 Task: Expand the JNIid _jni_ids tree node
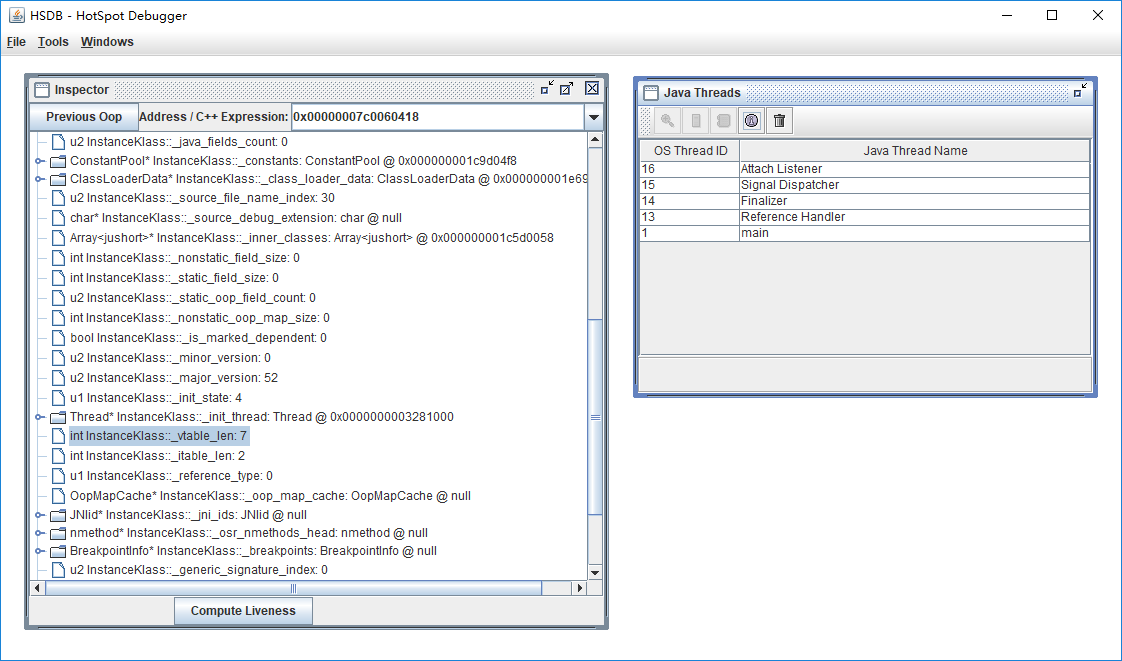(x=39, y=515)
